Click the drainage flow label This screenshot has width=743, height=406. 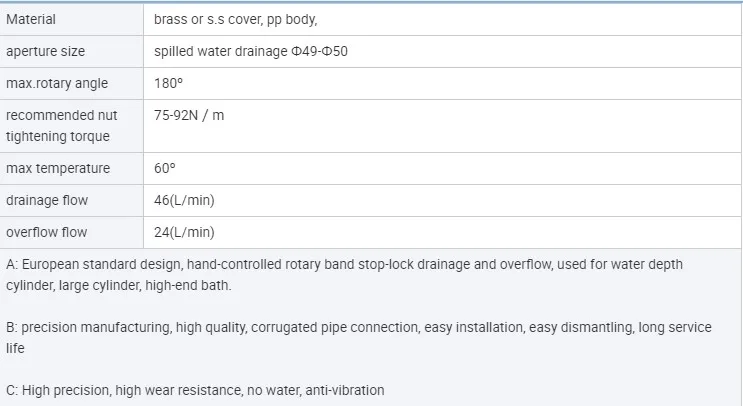coord(47,200)
